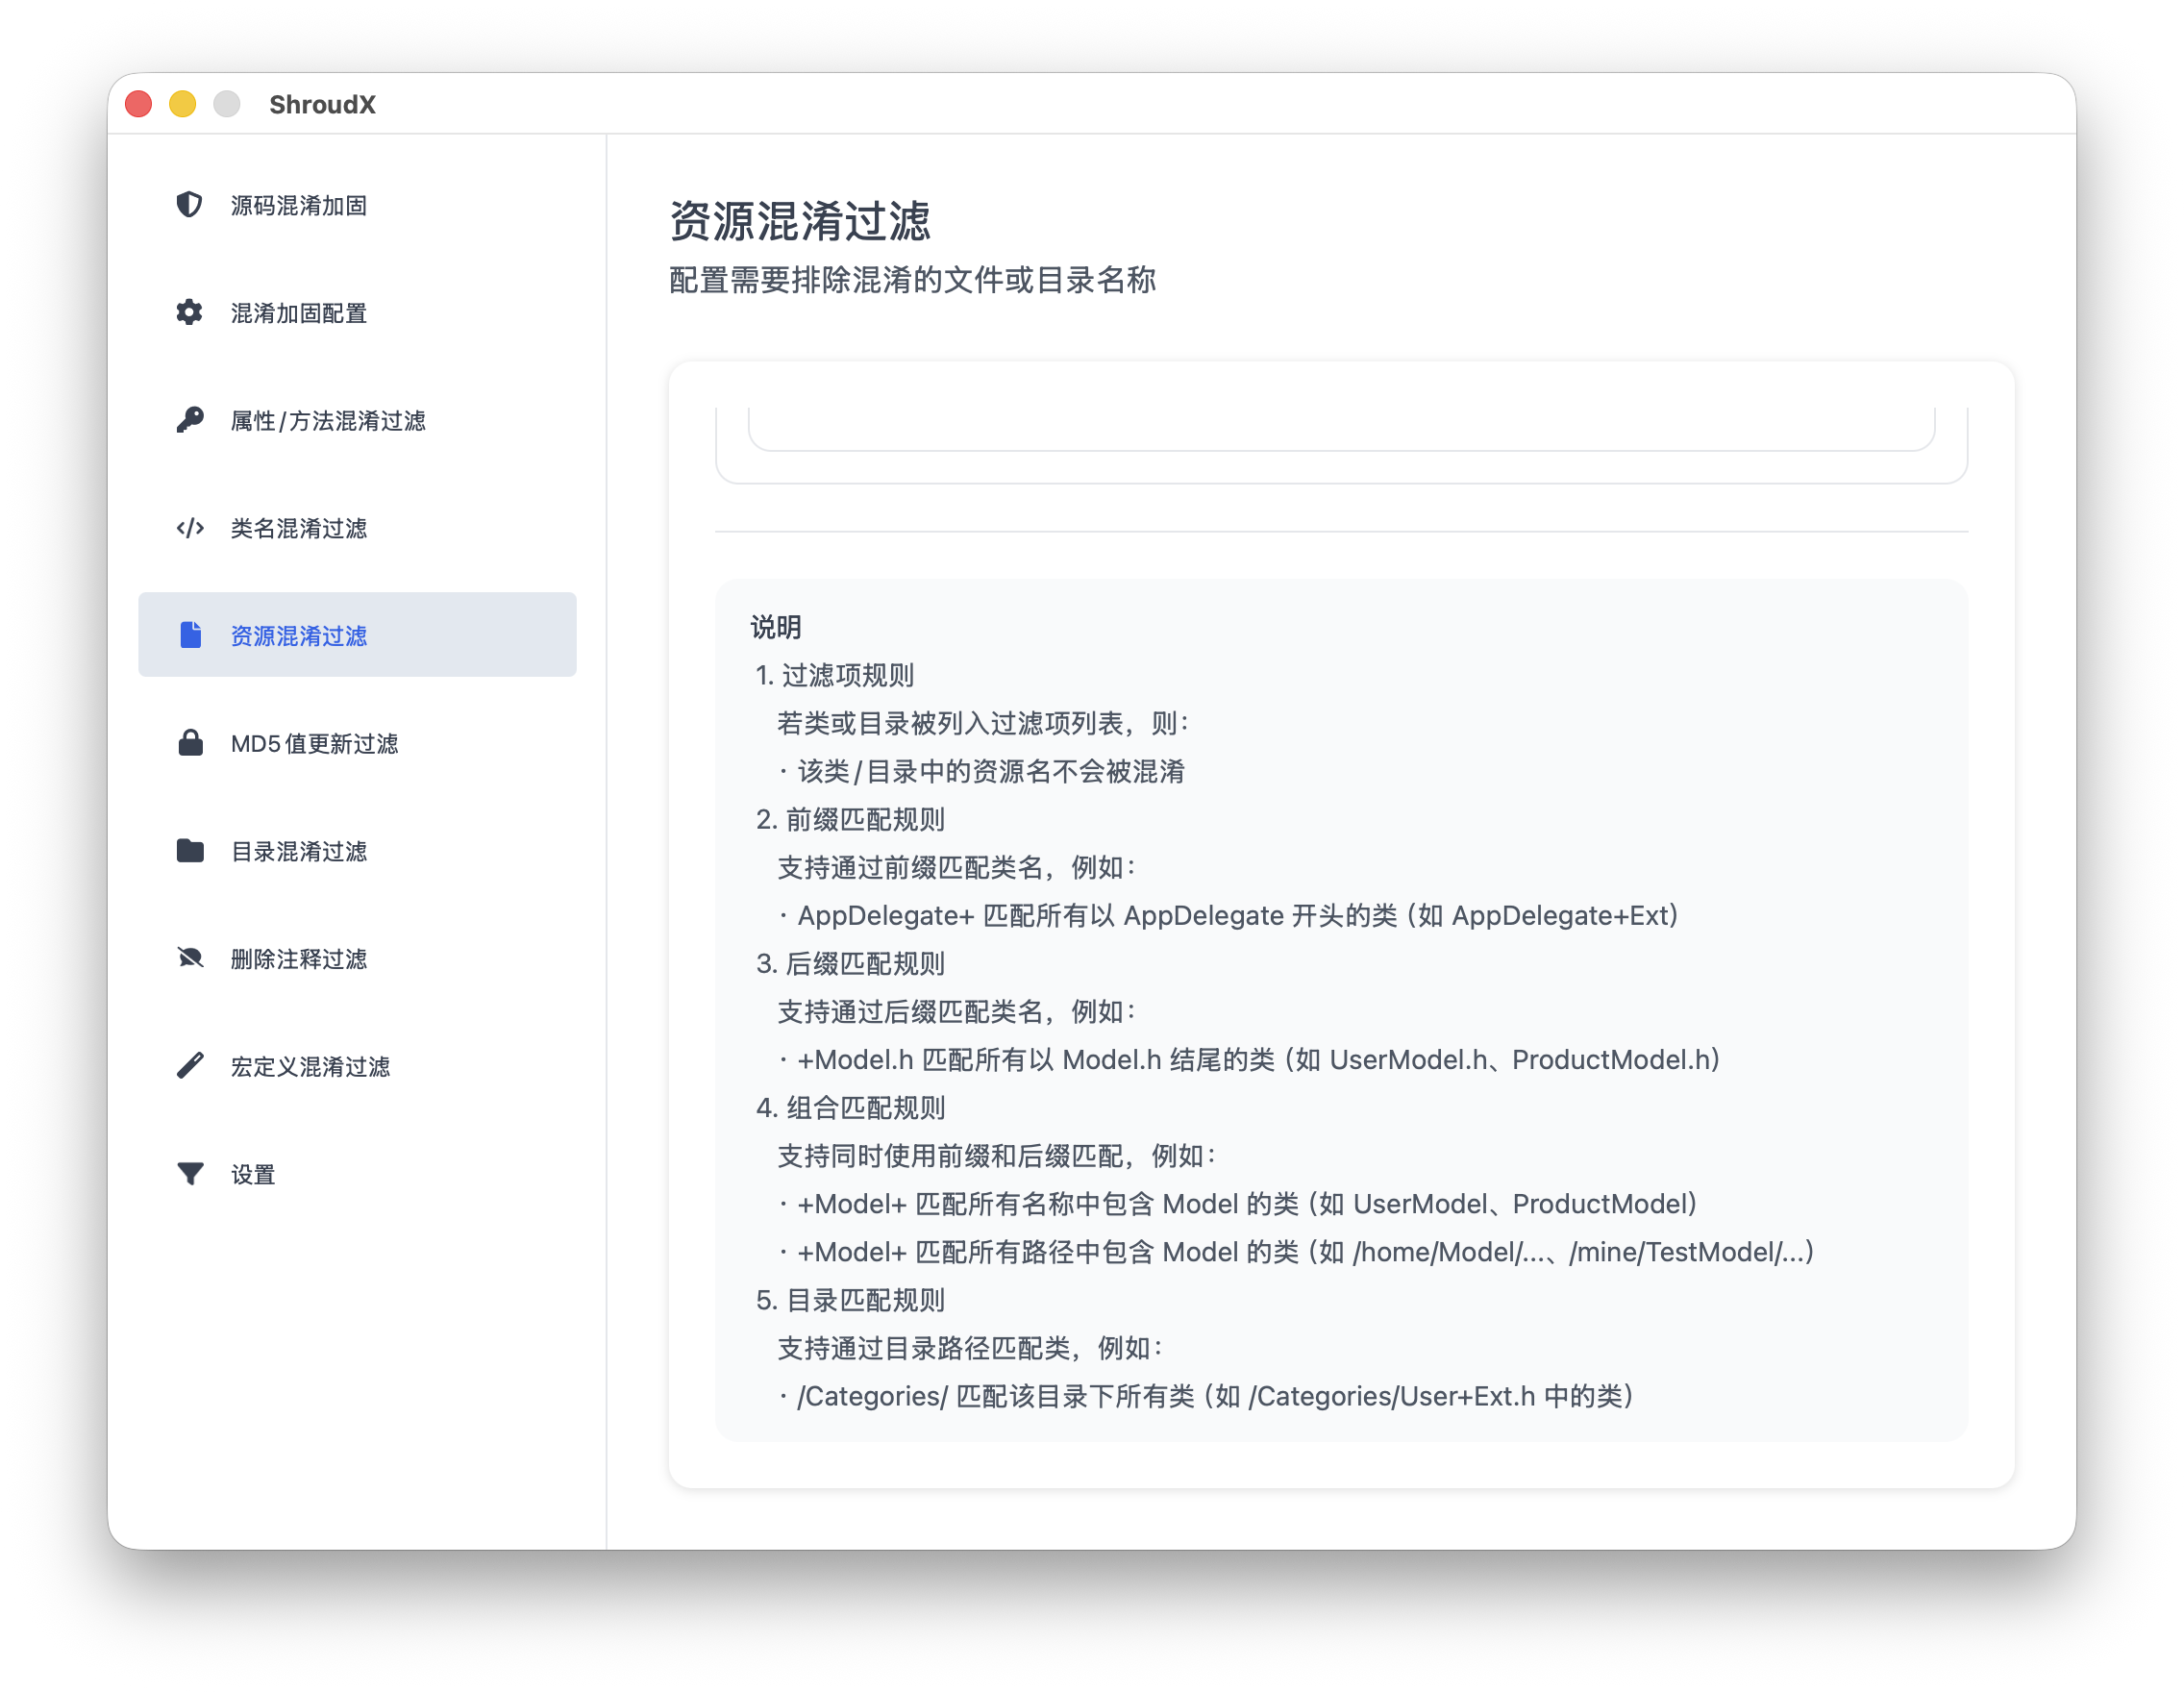This screenshot has width=2184, height=1692.
Task: Click the 说明 heading
Action: pyautogui.click(x=776, y=627)
